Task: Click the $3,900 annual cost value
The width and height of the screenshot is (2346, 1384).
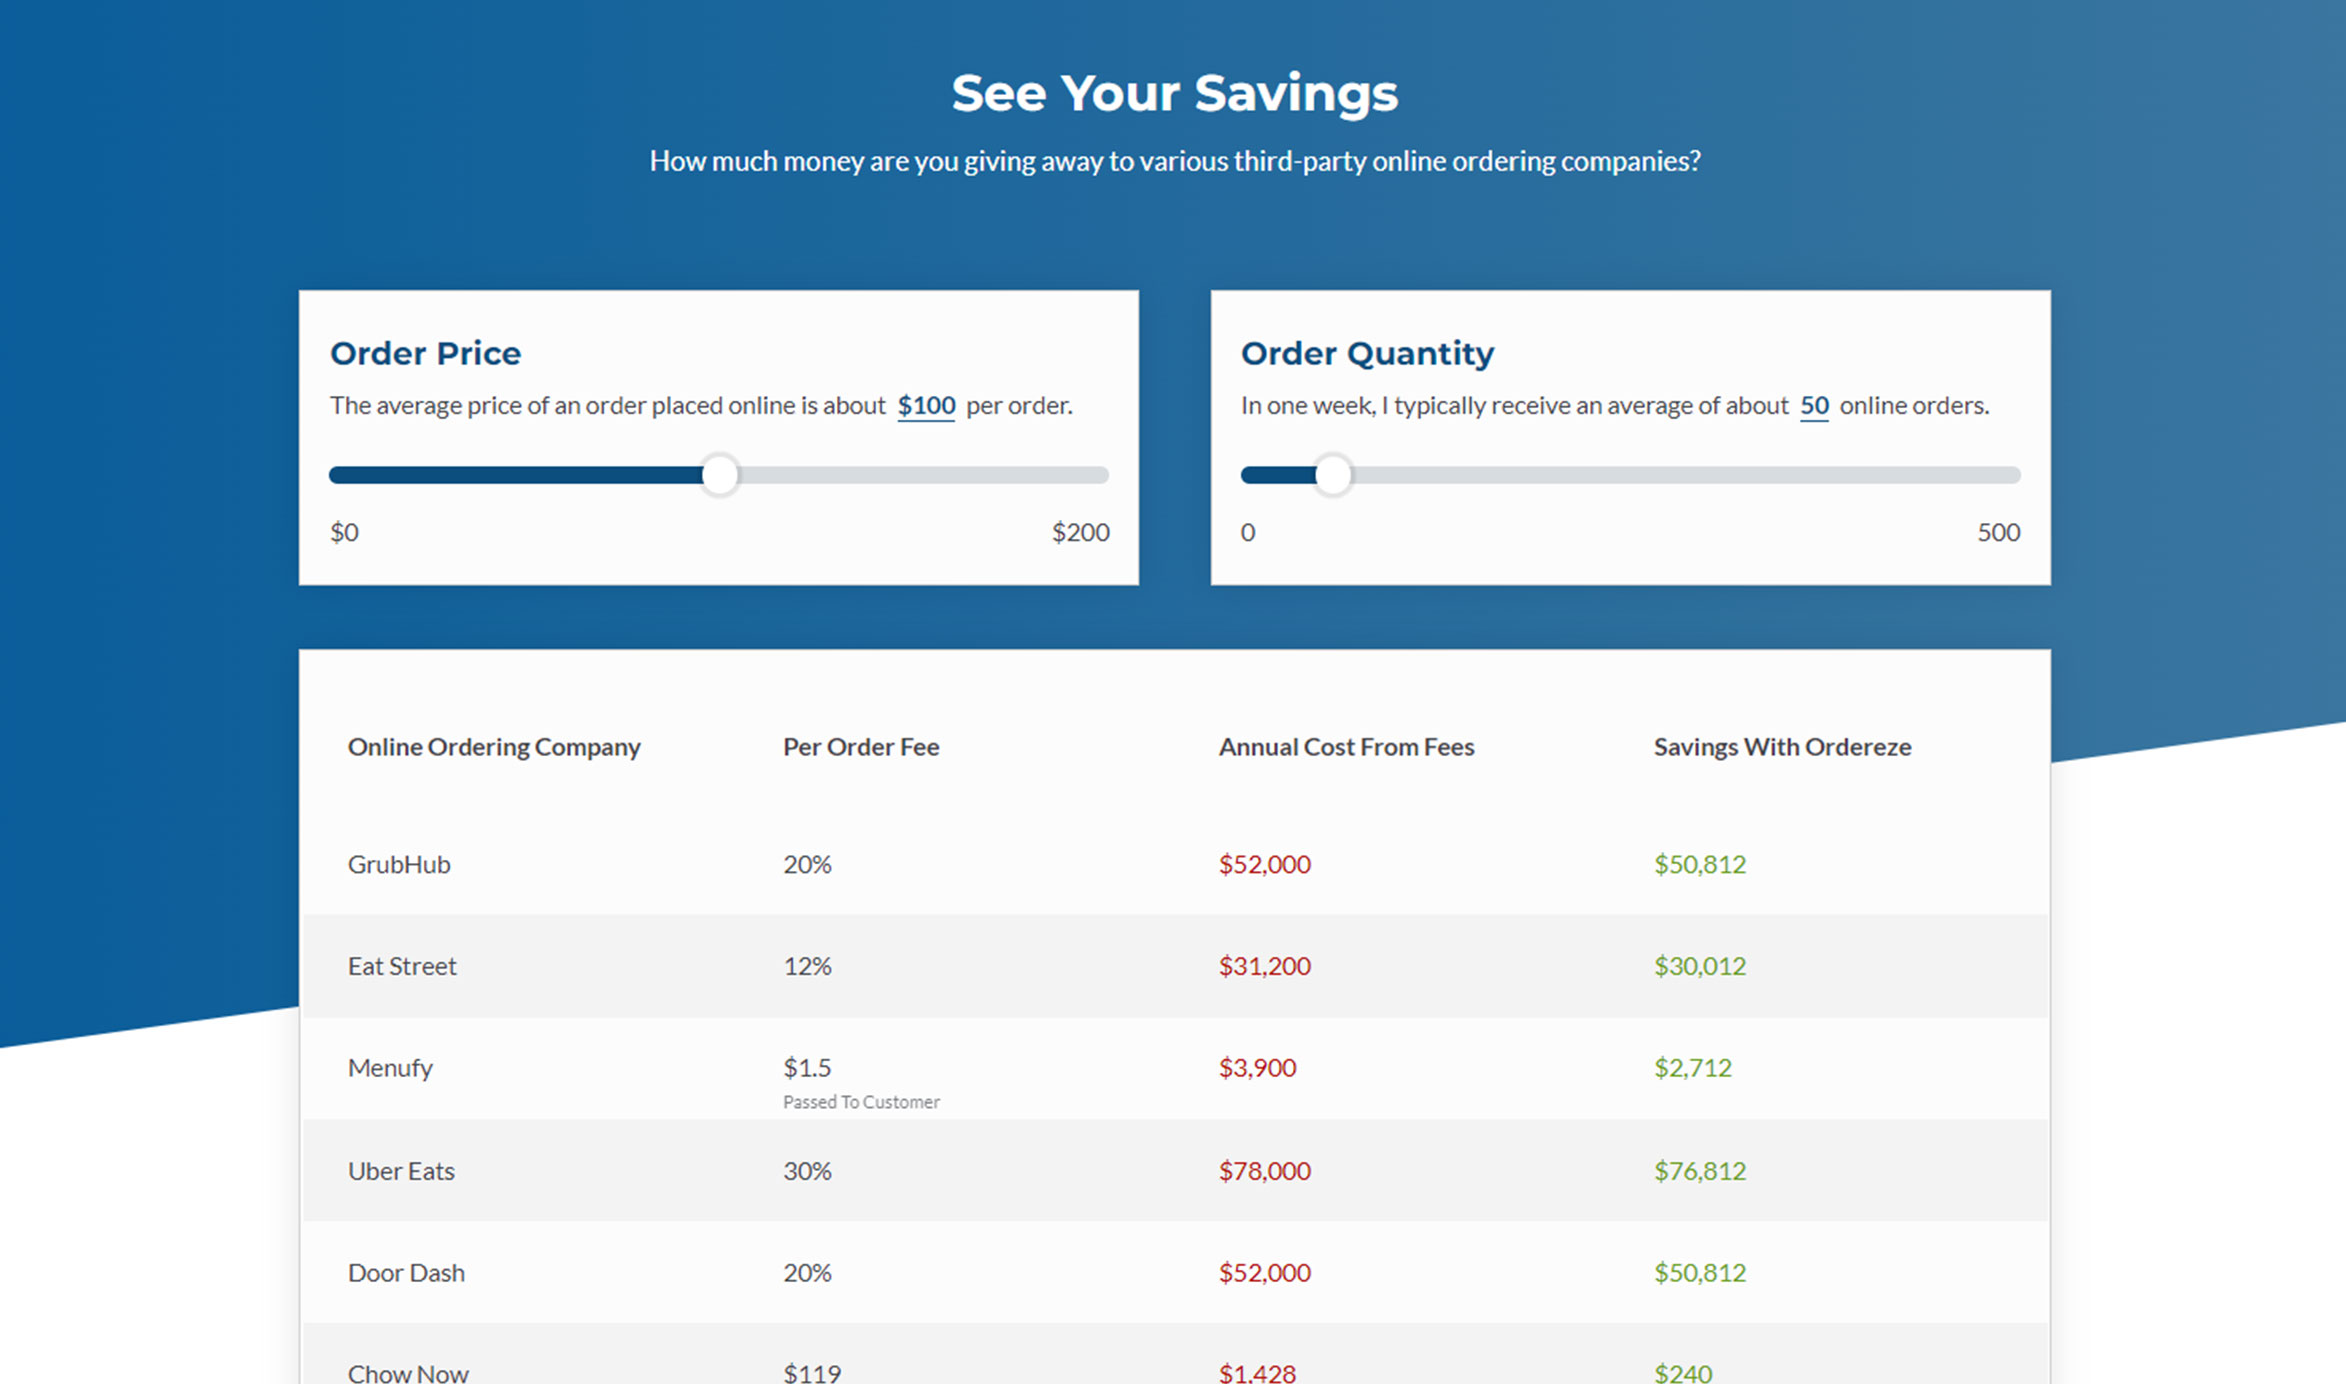Action: [x=1257, y=1068]
